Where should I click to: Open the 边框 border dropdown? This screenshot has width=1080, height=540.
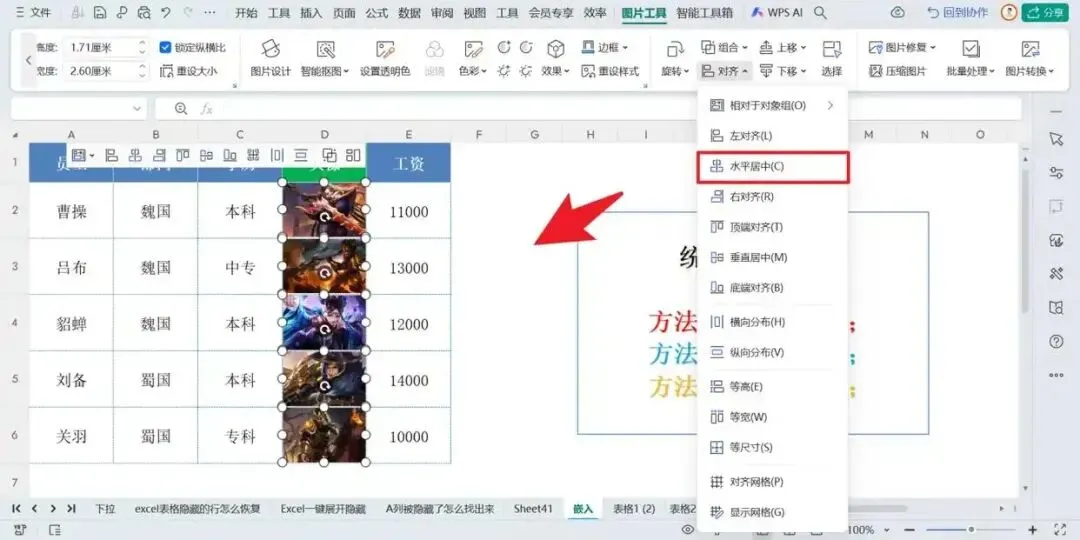[x=605, y=47]
